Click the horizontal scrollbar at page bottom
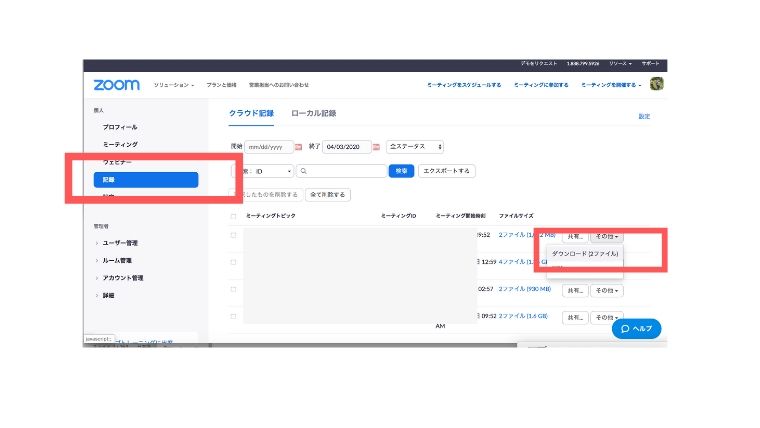The height and width of the screenshot is (428, 760). [364, 345]
